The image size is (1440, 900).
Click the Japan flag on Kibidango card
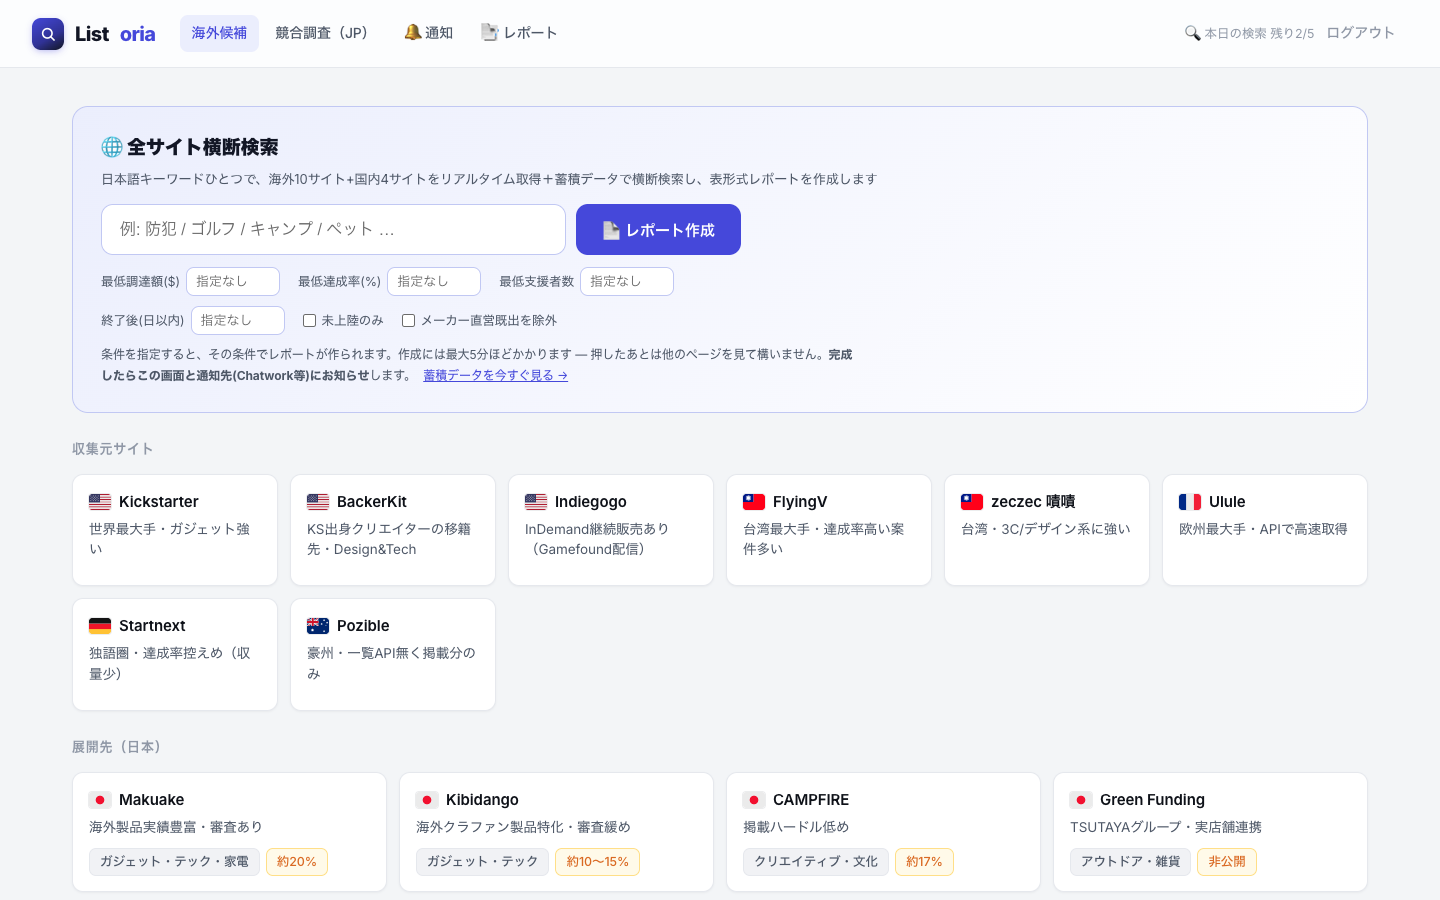[x=427, y=800]
